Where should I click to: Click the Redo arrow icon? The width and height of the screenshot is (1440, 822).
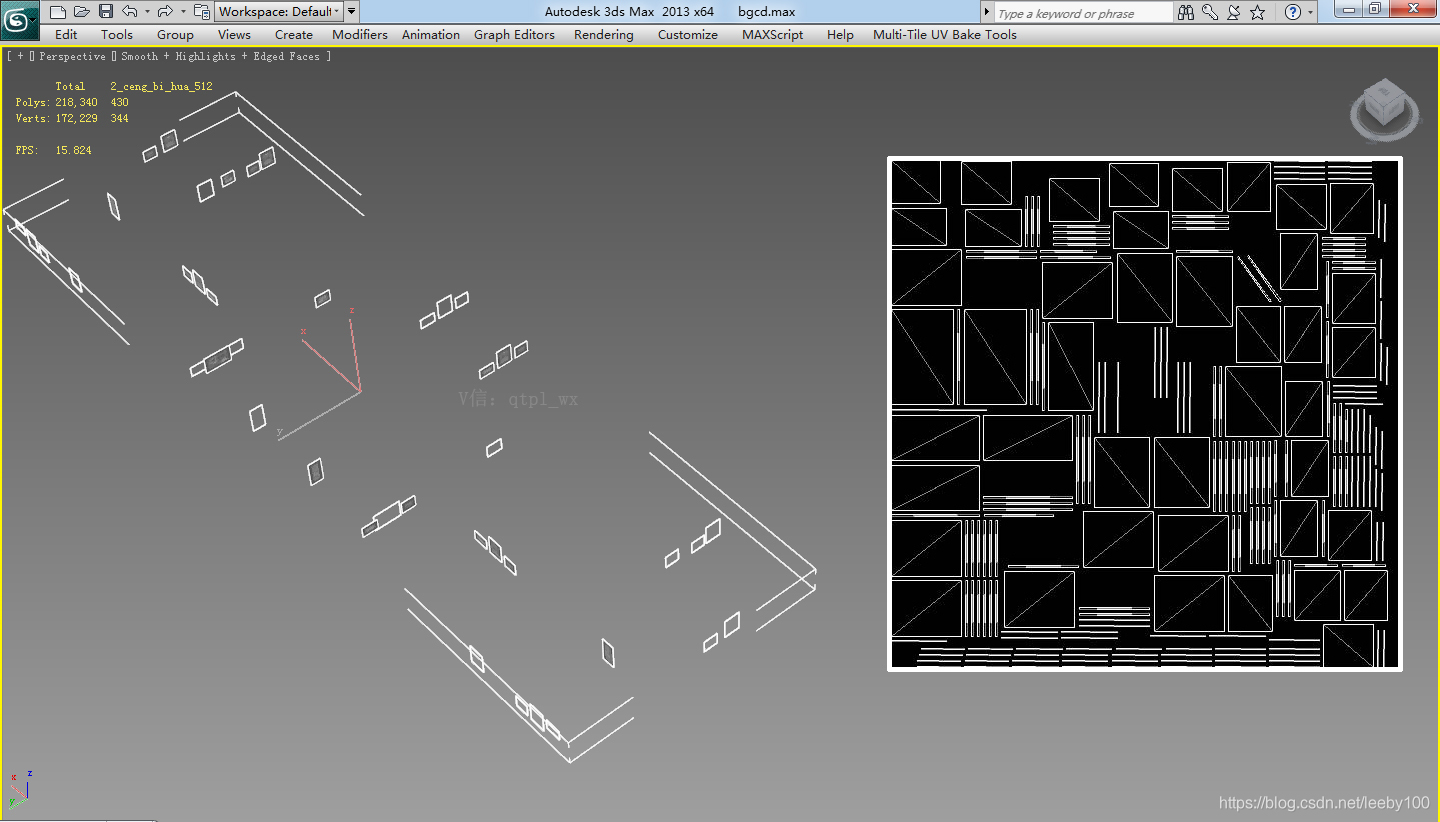tap(165, 12)
